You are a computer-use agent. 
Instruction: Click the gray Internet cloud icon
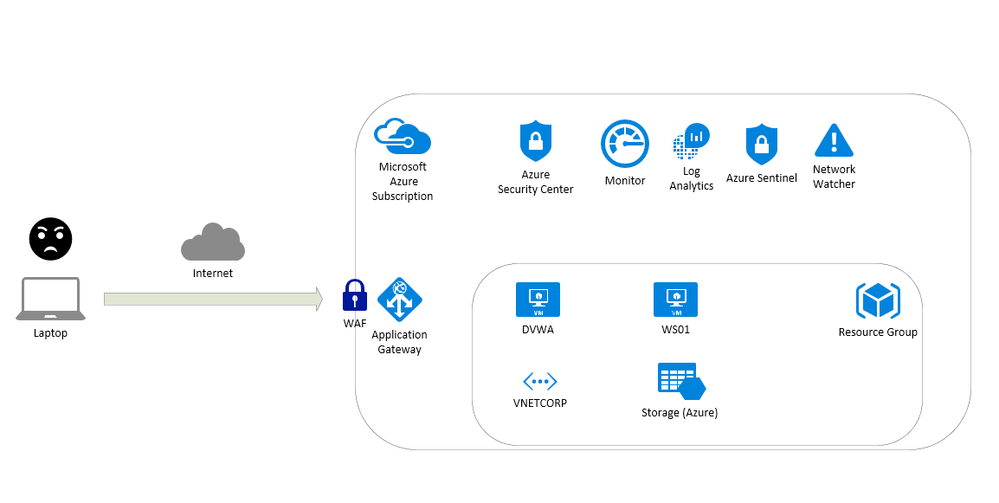pos(213,242)
